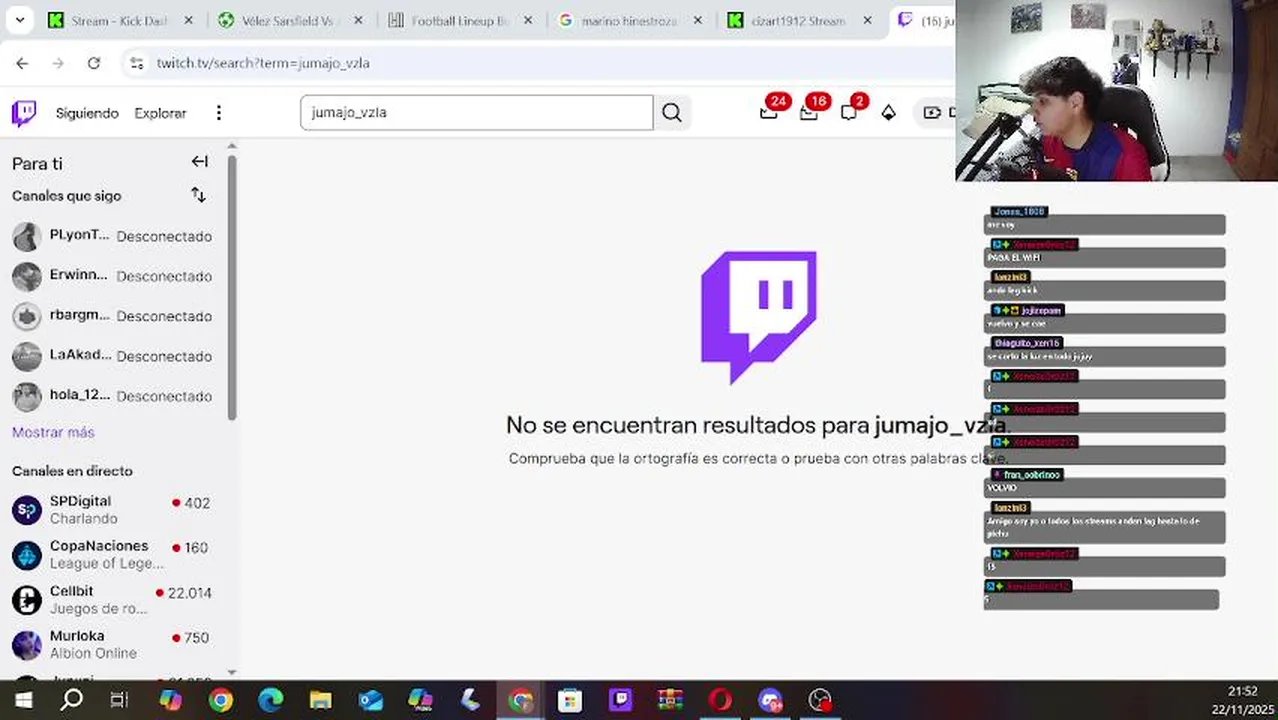Sort followed channels with arrows icon
Screen dimensions: 1278x720
pos(198,195)
